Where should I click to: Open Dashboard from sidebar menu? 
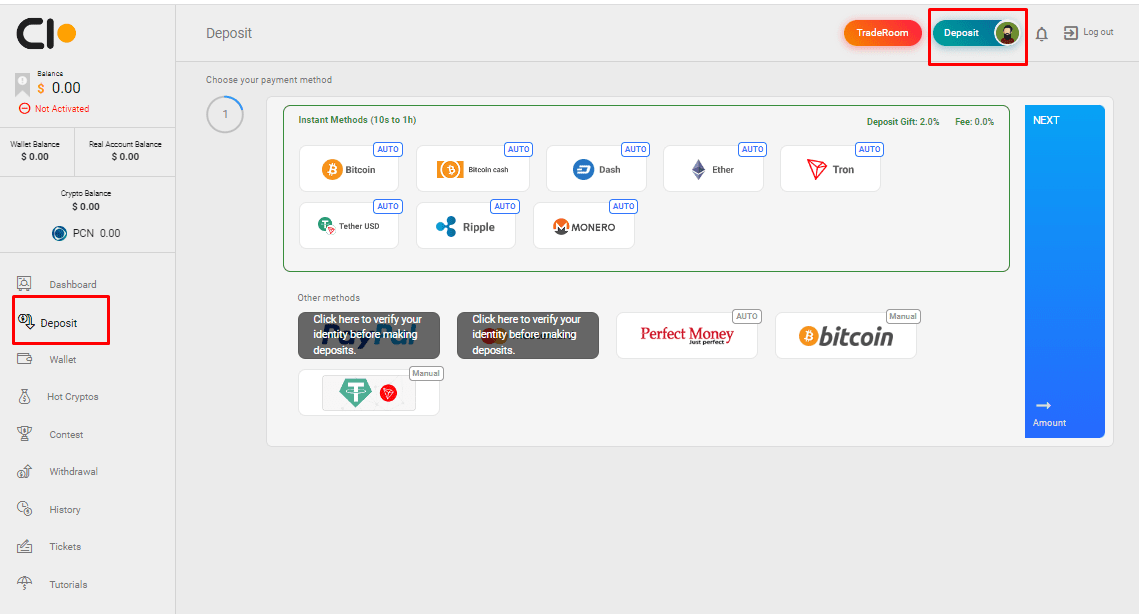tap(73, 284)
